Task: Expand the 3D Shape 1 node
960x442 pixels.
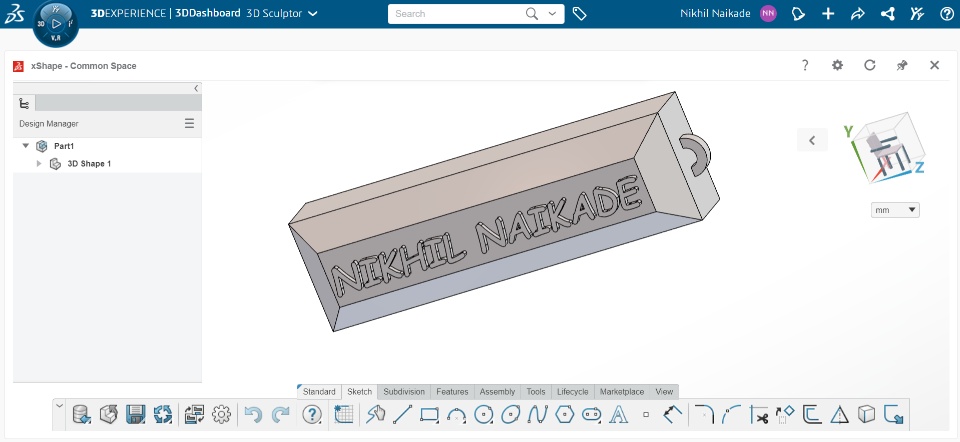Action: pos(39,163)
